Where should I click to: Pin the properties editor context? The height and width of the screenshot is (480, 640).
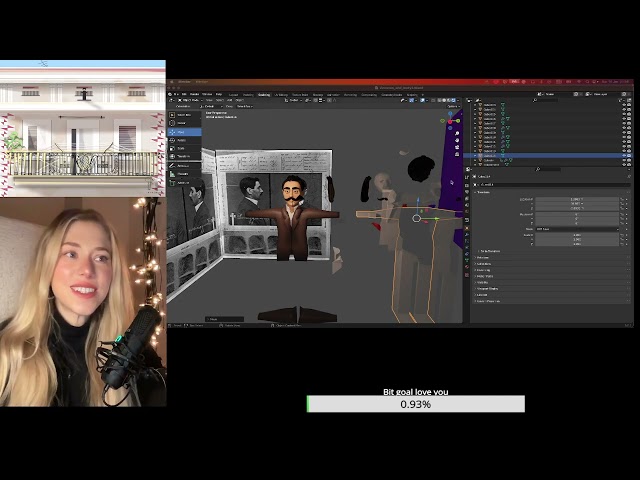point(629,176)
